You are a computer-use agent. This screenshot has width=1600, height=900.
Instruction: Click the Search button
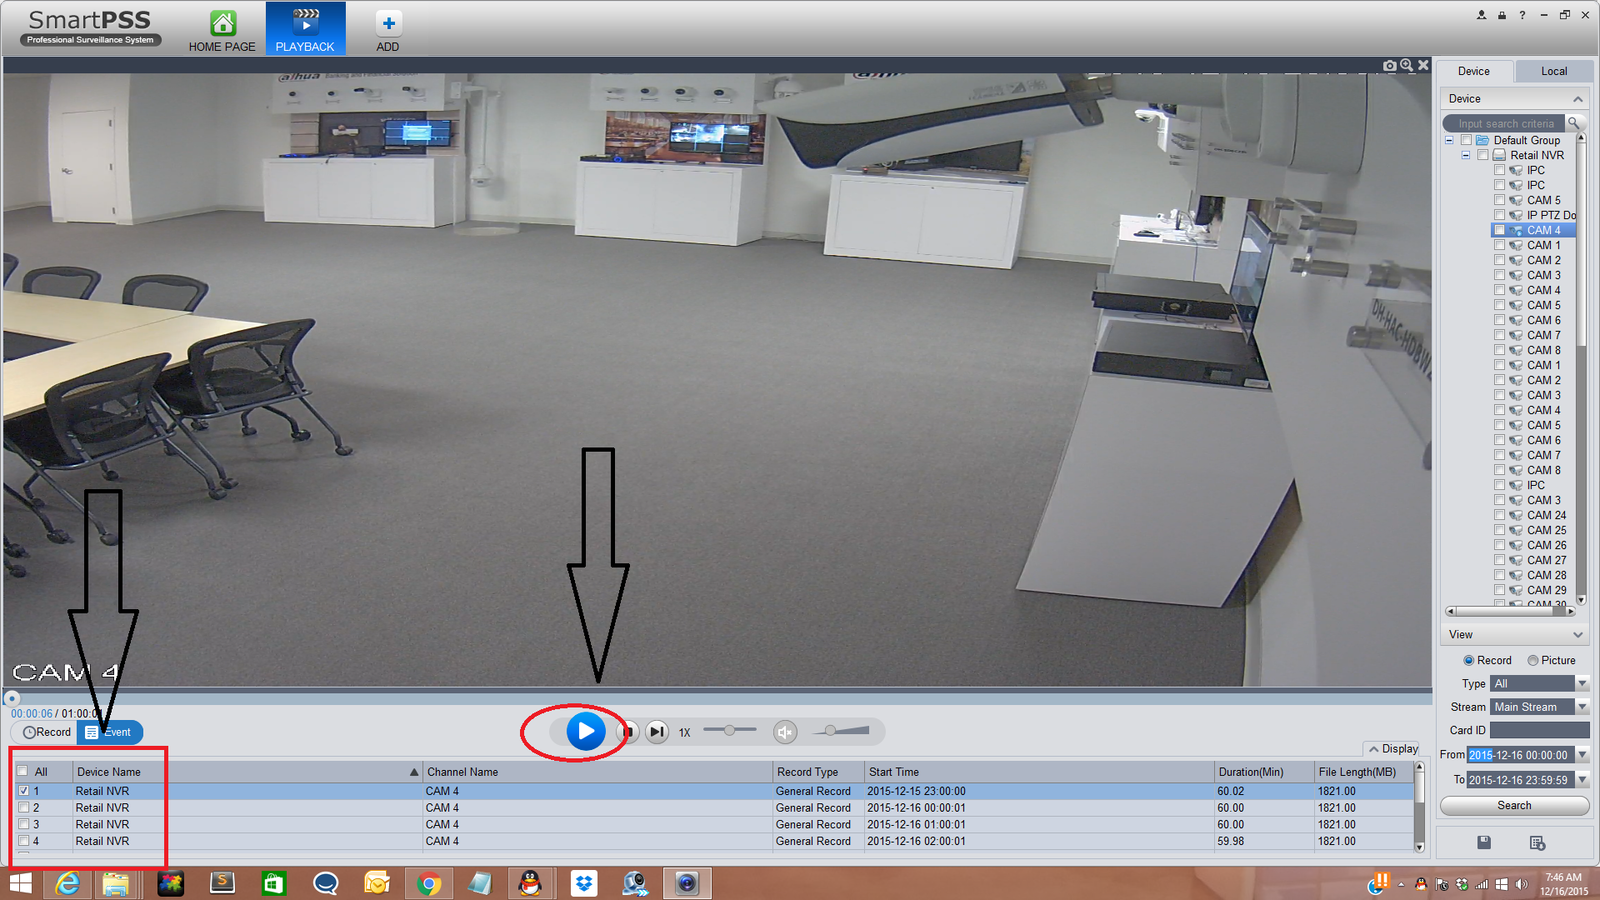(x=1514, y=805)
